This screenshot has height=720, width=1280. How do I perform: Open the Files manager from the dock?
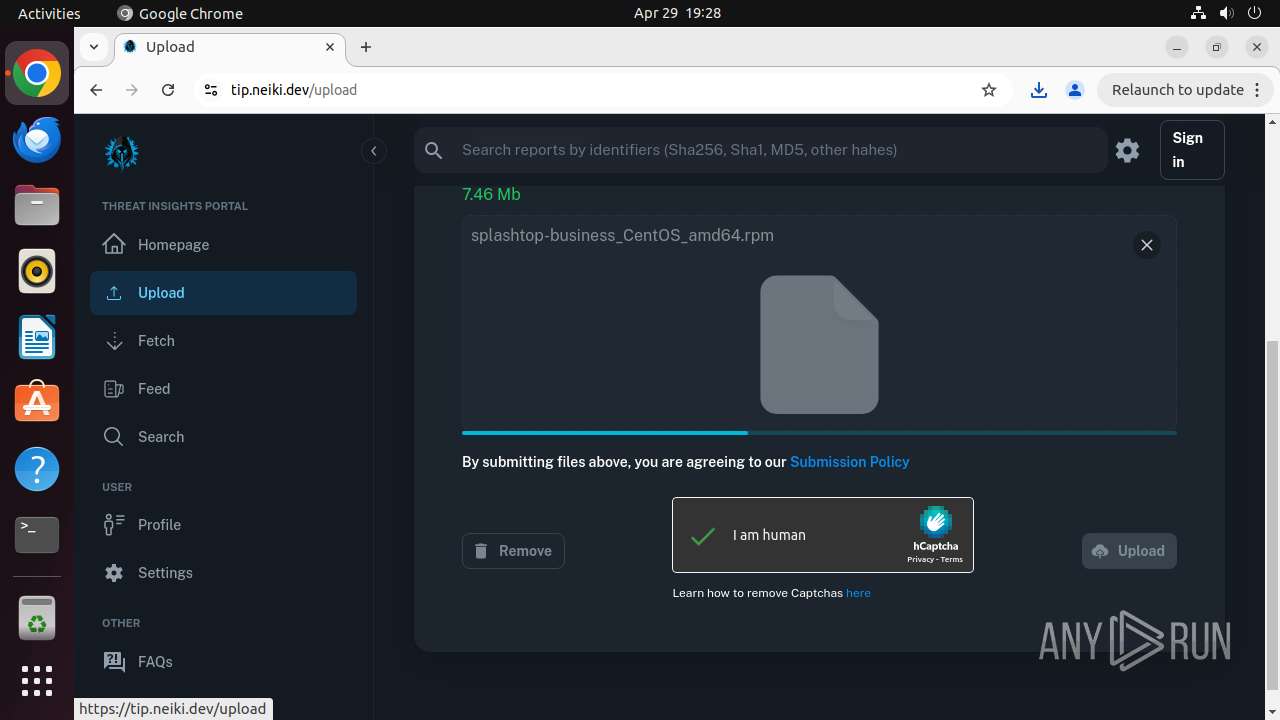tap(37, 206)
